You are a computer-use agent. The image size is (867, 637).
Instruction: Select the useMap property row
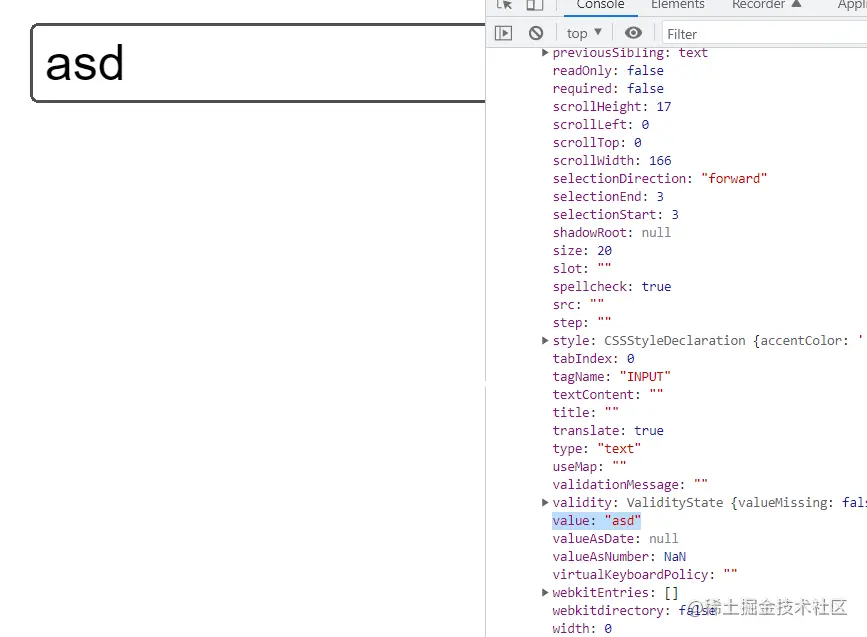pos(589,467)
